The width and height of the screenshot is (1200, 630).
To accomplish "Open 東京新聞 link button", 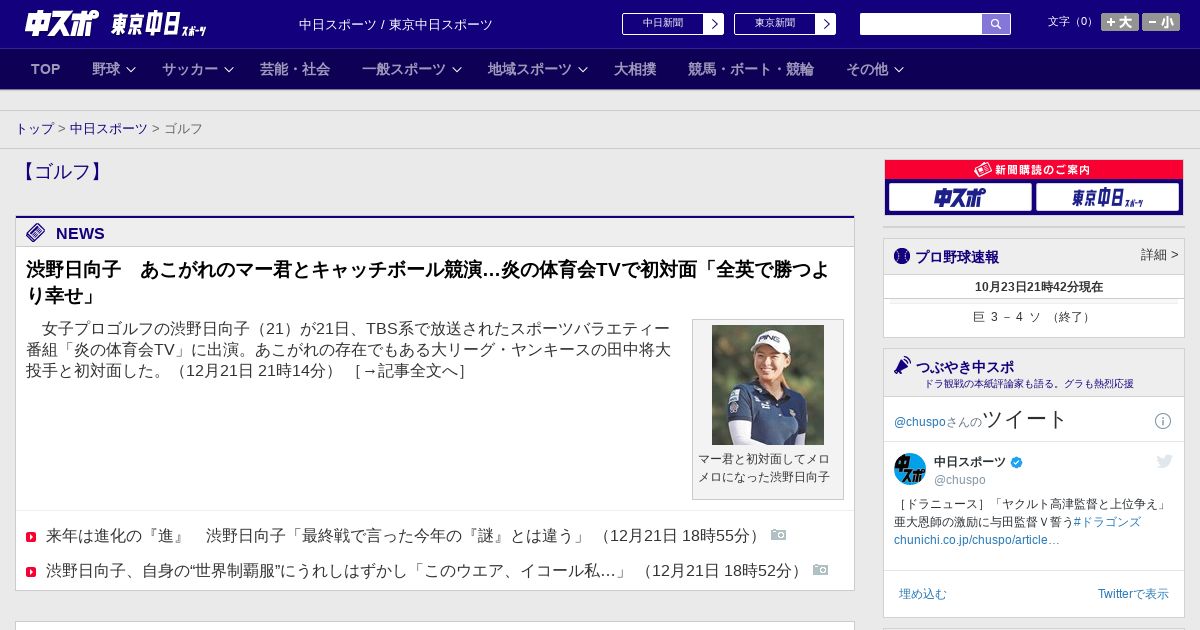I will 775,24.
